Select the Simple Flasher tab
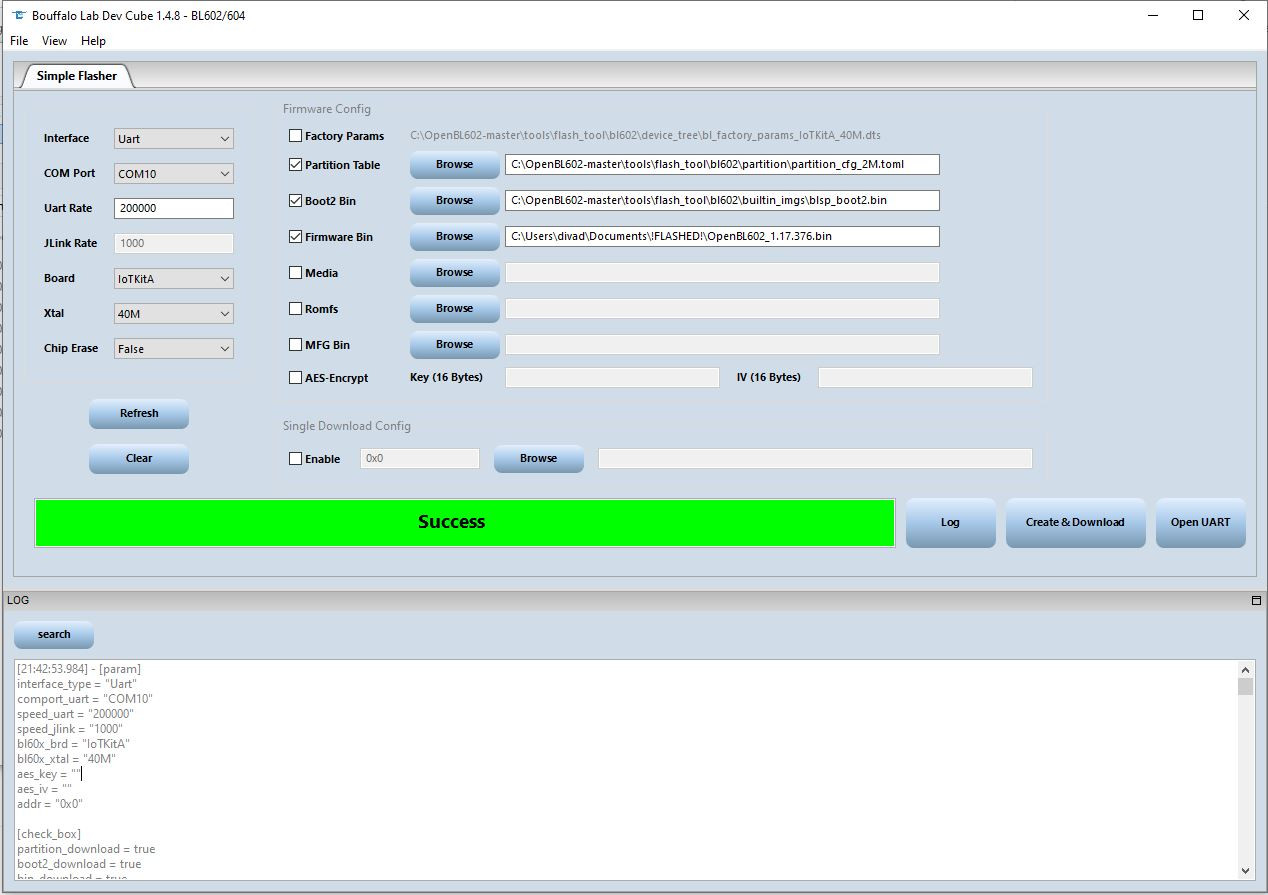This screenshot has width=1268, height=895. coord(76,76)
